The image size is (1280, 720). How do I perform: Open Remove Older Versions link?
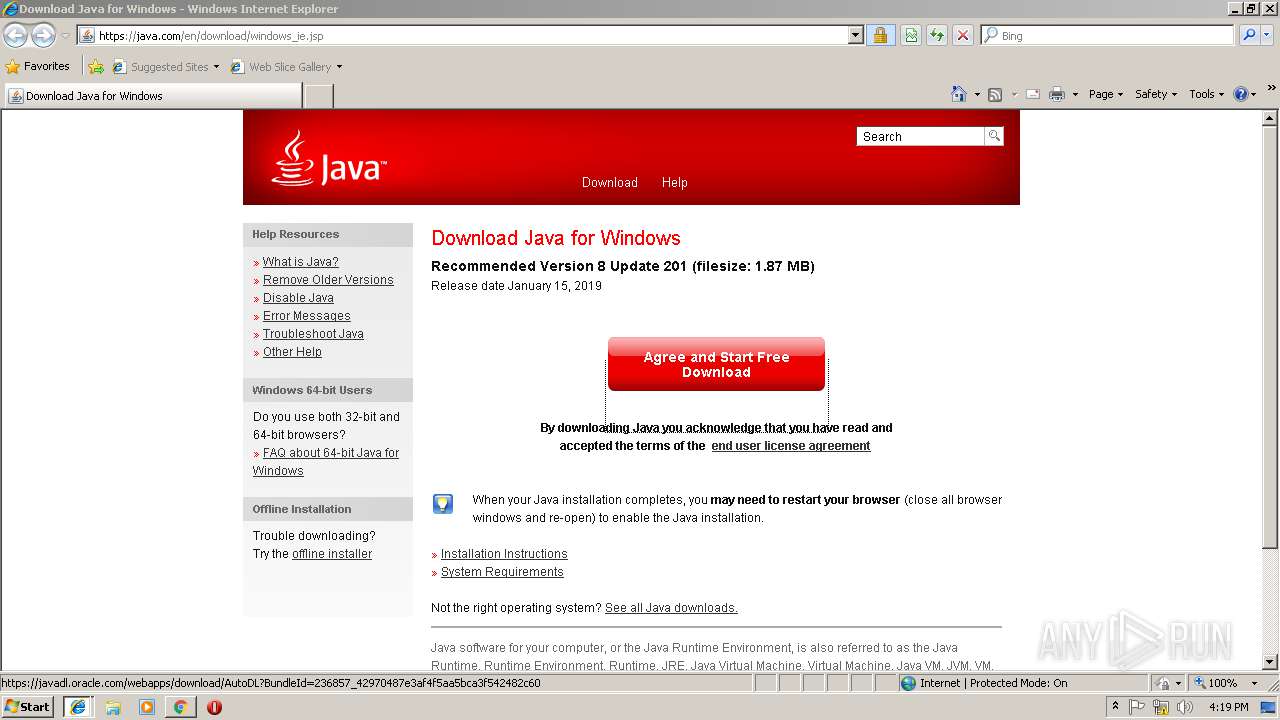(x=328, y=280)
